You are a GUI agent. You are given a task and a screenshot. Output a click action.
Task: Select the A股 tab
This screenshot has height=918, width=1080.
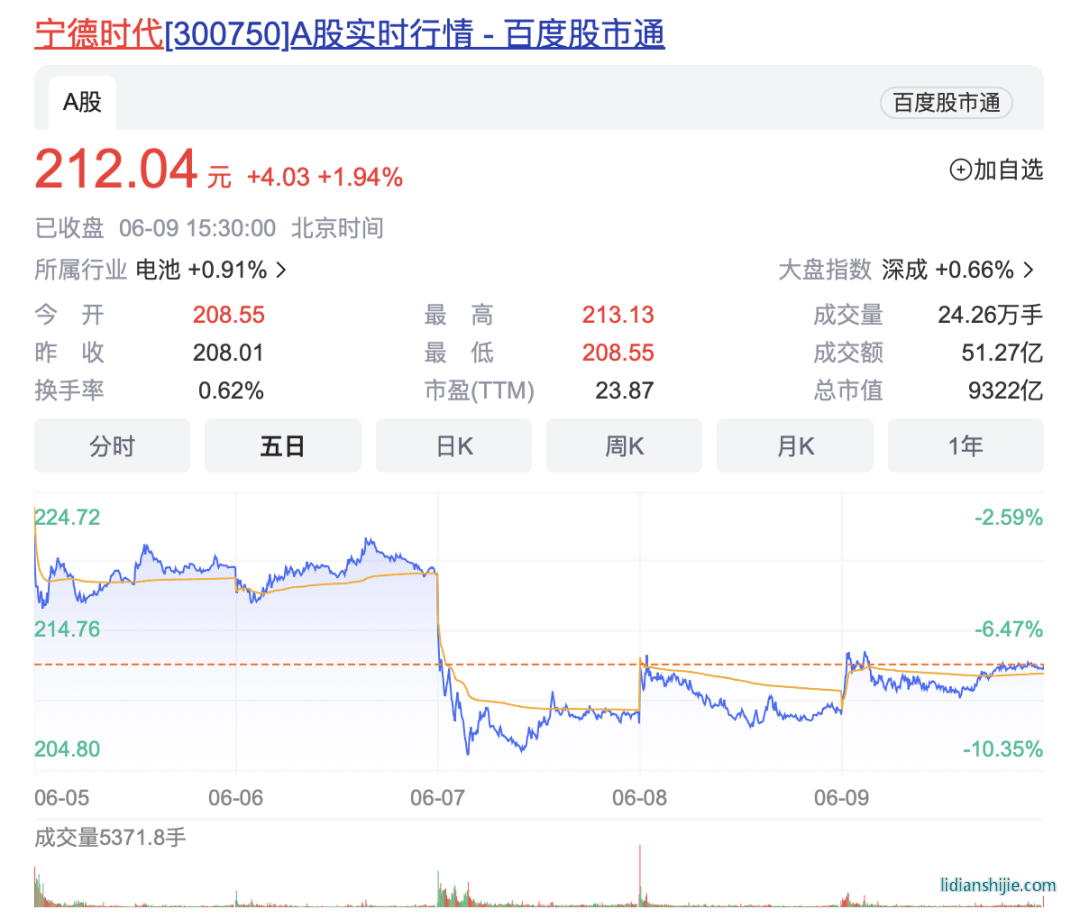[81, 102]
